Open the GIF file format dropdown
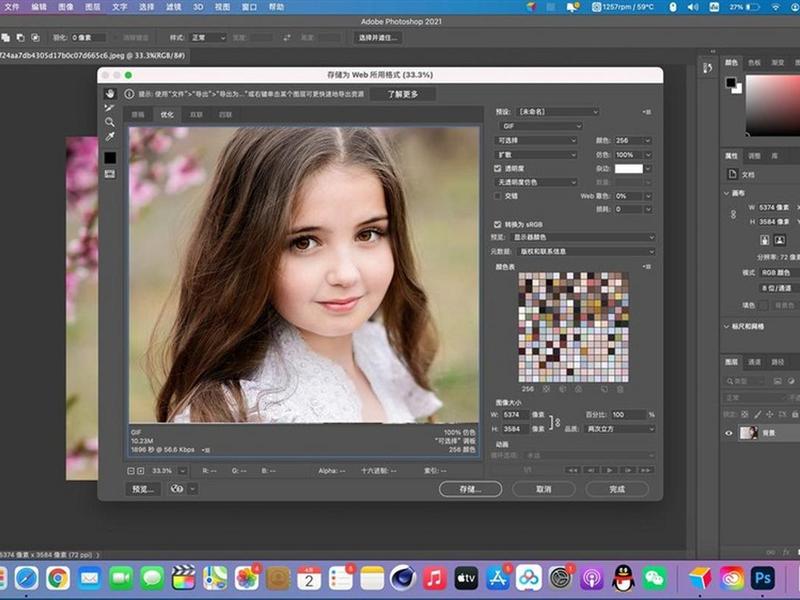Viewport: 800px width, 600px height. (x=540, y=126)
